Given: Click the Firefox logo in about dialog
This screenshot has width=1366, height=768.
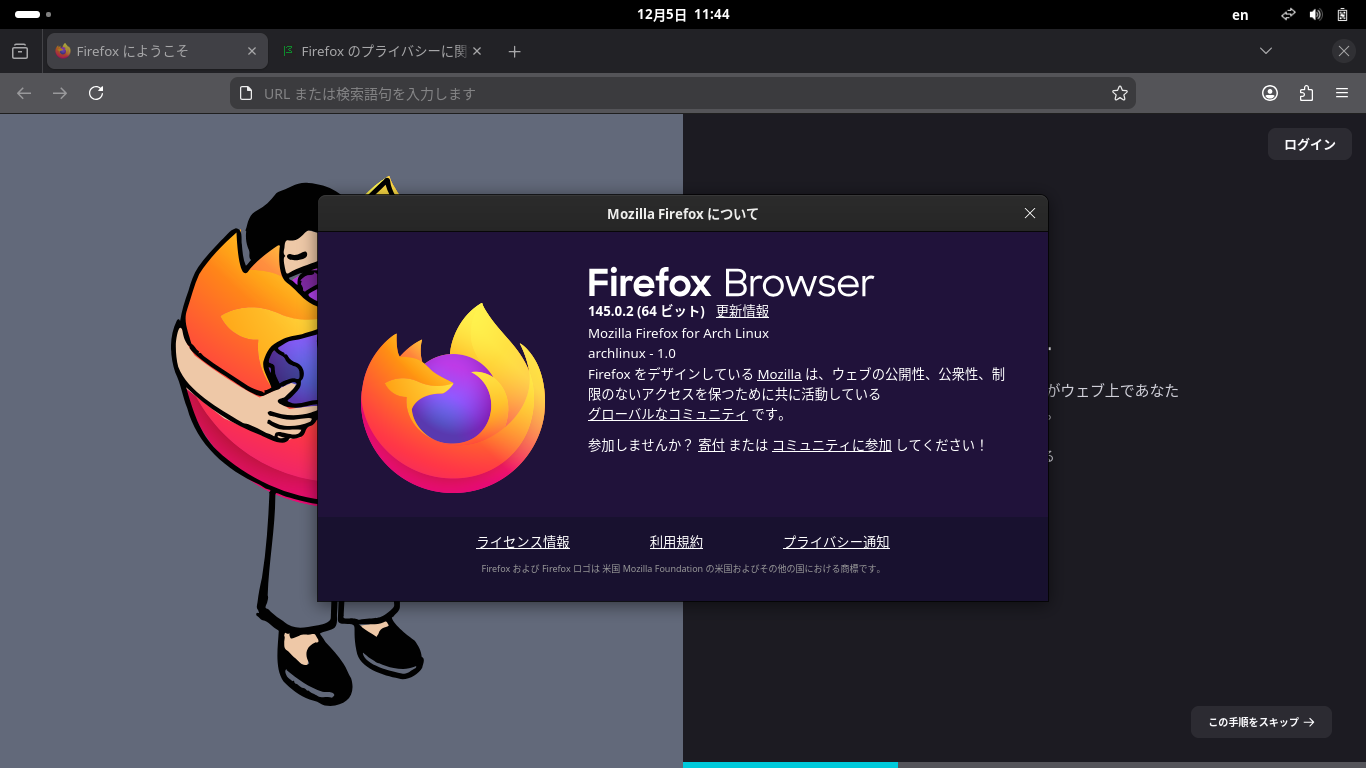Looking at the screenshot, I should coord(453,397).
